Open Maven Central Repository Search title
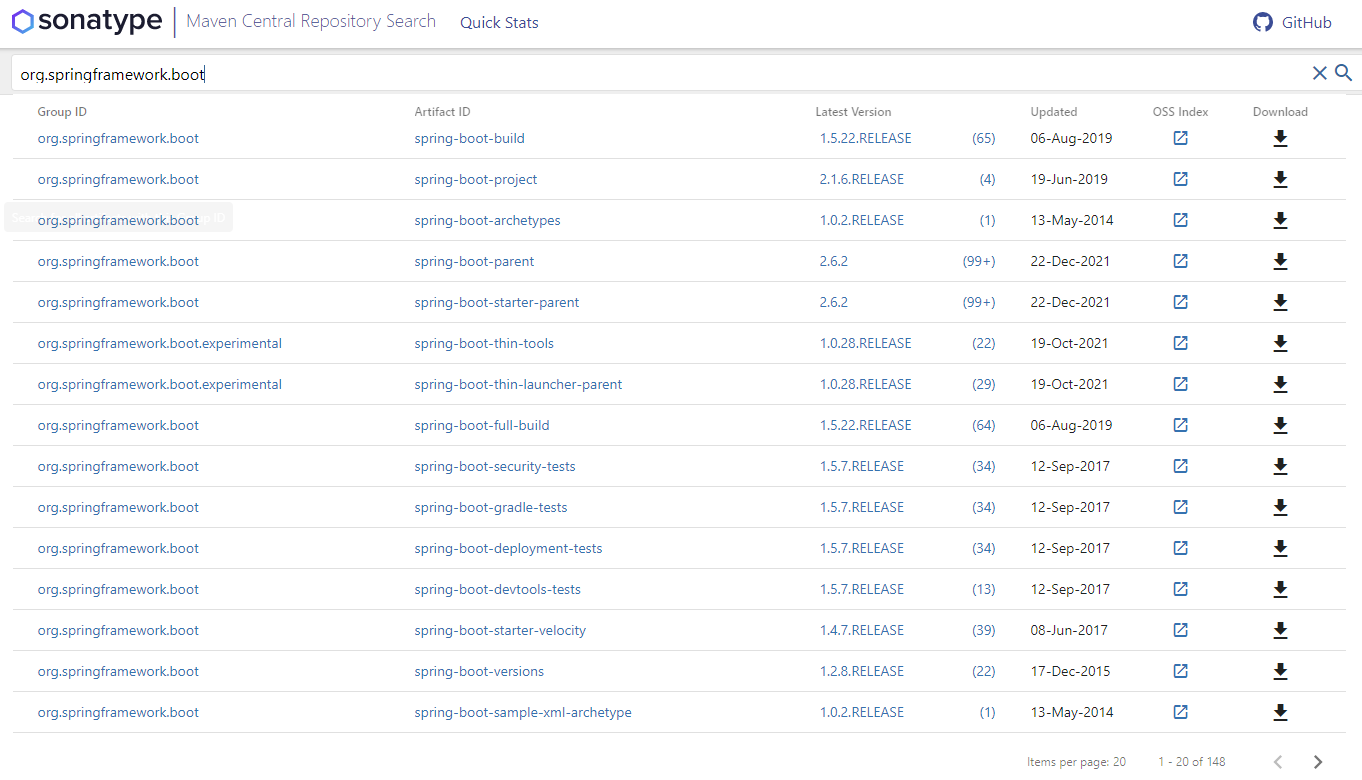This screenshot has height=780, width=1362. pyautogui.click(x=311, y=21)
